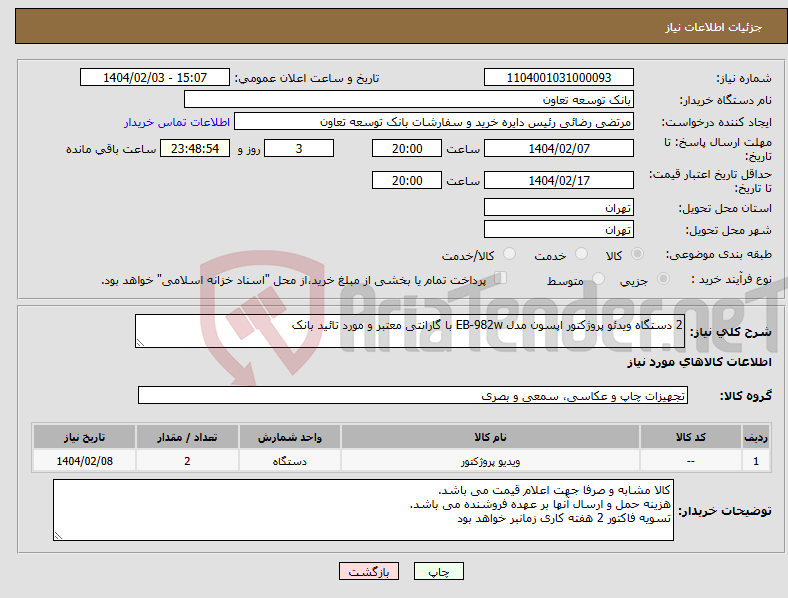Click the resize handle of the description box
The height and width of the screenshot is (598, 788).
[140, 343]
